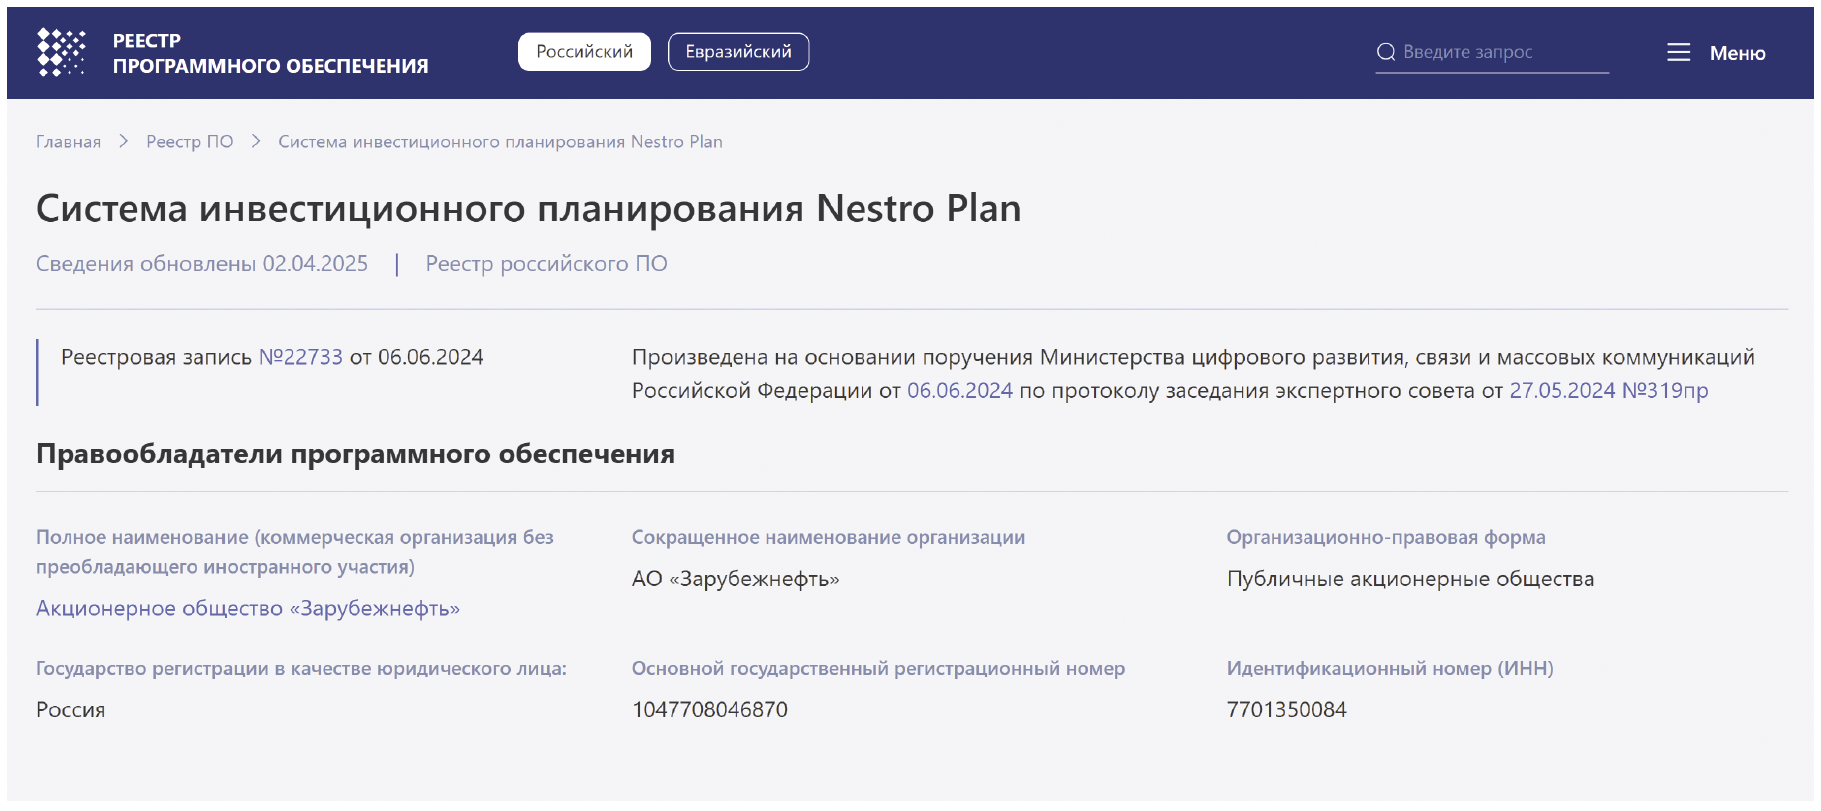Click the registry dotted logo icon
Viewport: 1821px width, 811px height.
click(x=61, y=52)
